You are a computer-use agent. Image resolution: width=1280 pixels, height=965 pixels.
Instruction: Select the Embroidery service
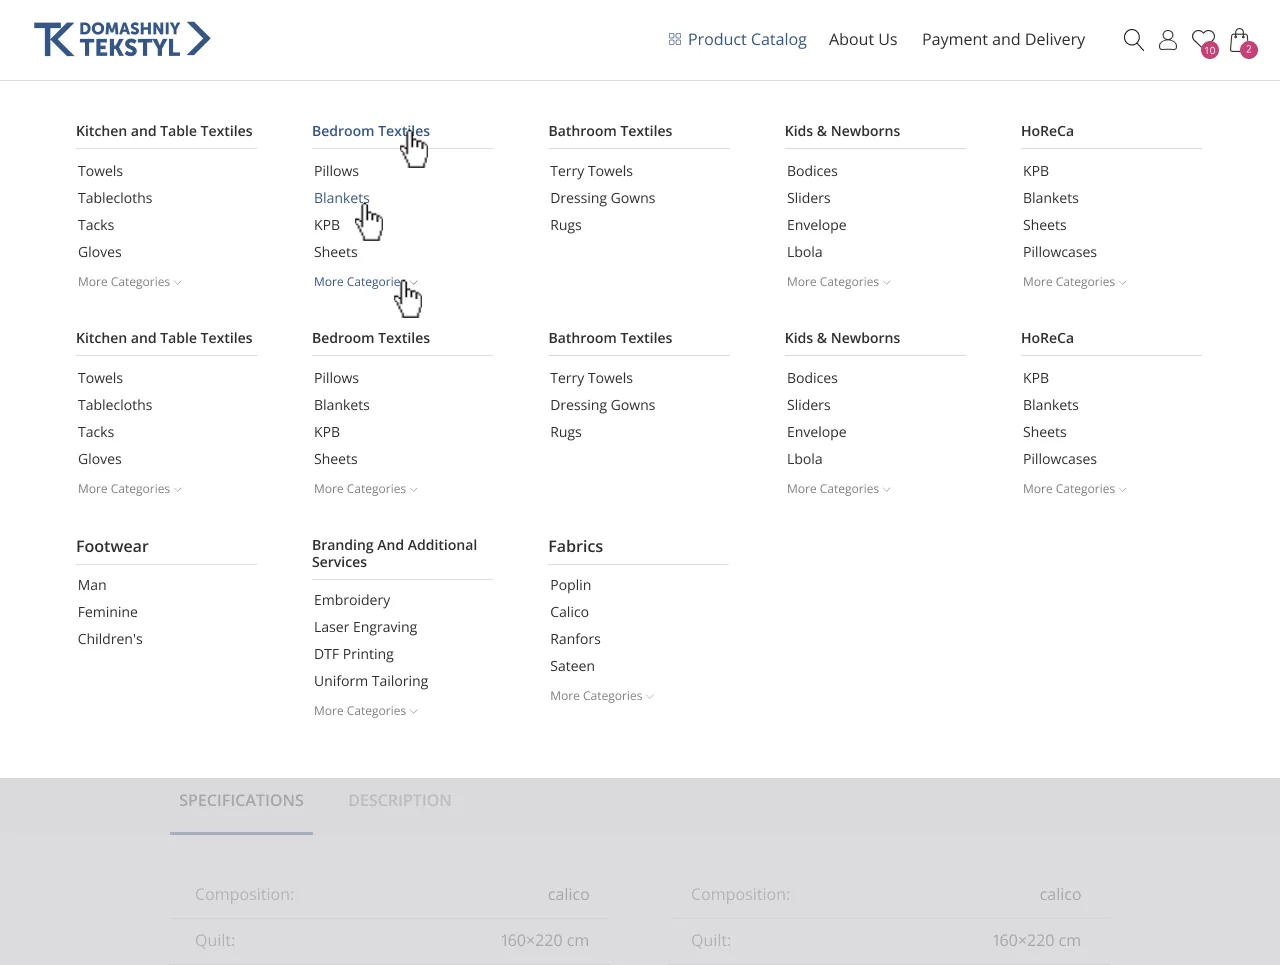click(352, 600)
